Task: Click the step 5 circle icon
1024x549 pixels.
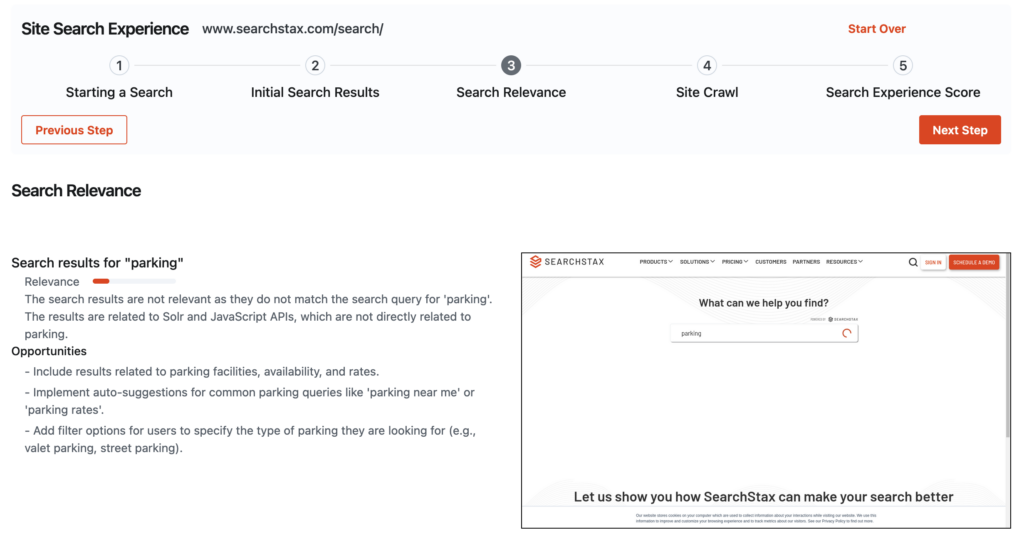Action: click(x=903, y=66)
